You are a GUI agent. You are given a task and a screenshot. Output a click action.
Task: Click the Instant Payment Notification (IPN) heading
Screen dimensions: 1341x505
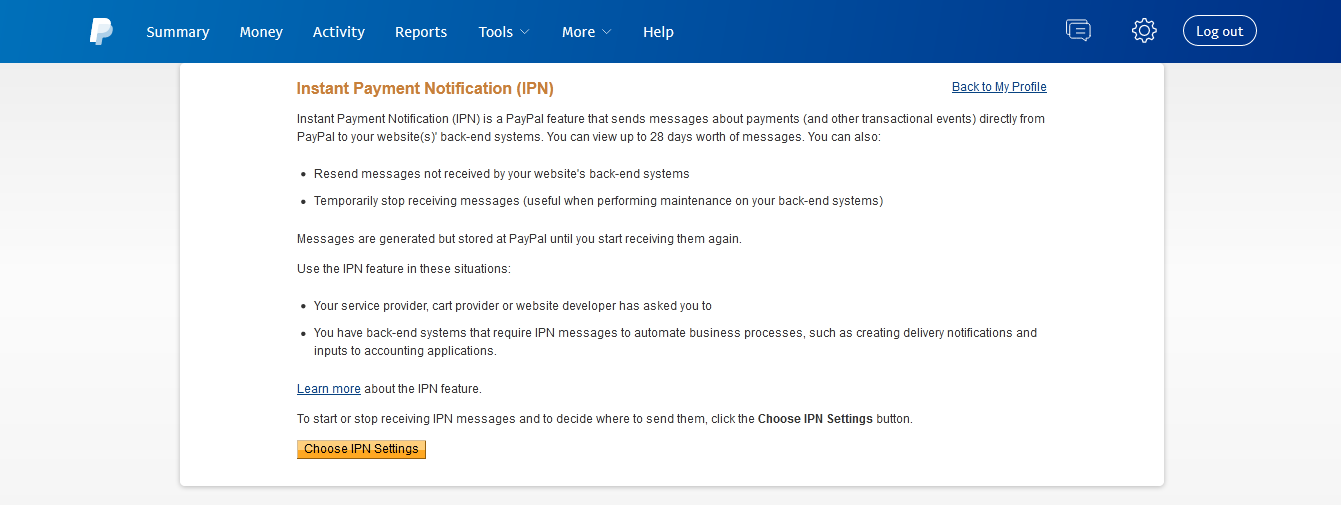click(425, 89)
